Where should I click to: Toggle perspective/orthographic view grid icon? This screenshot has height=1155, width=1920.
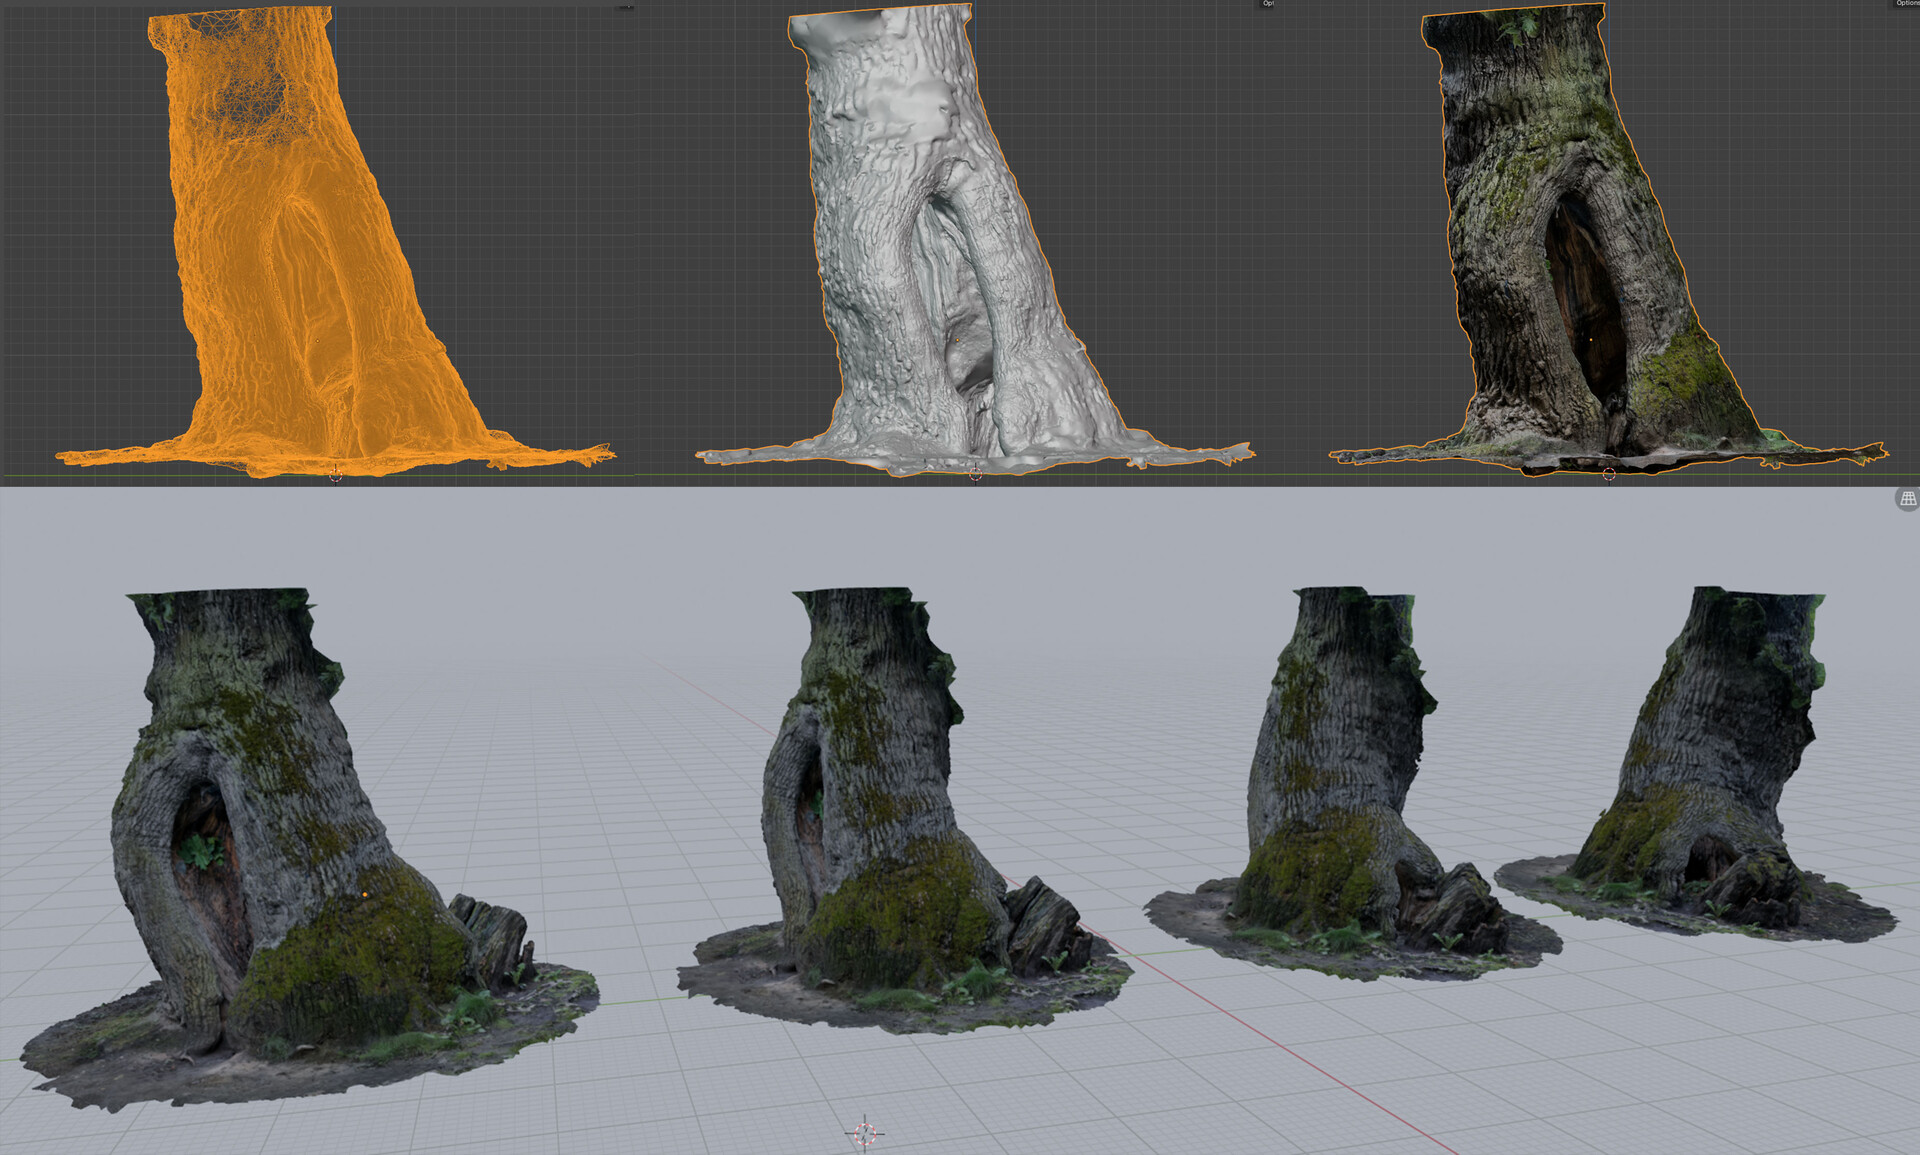(1908, 498)
